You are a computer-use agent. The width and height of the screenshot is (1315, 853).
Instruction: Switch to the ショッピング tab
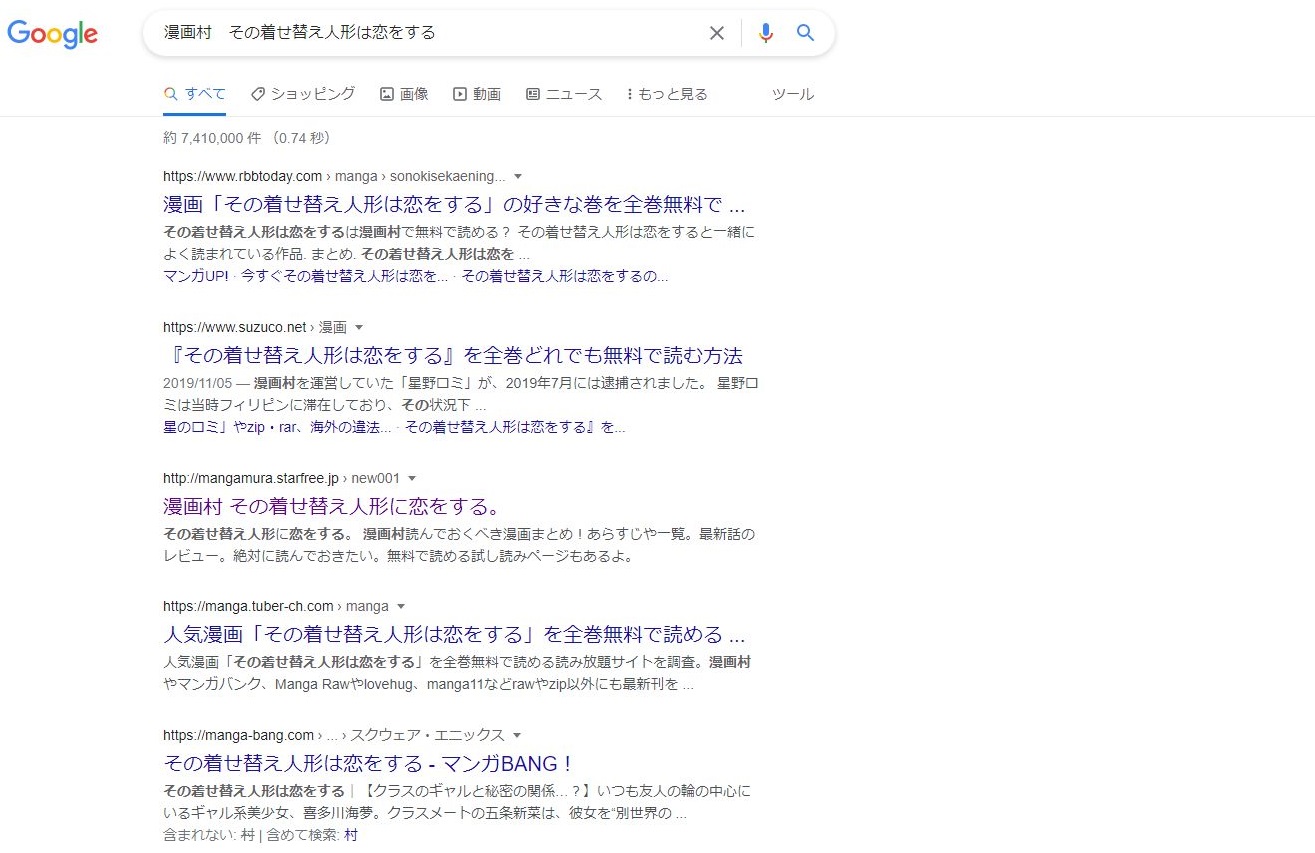point(303,94)
